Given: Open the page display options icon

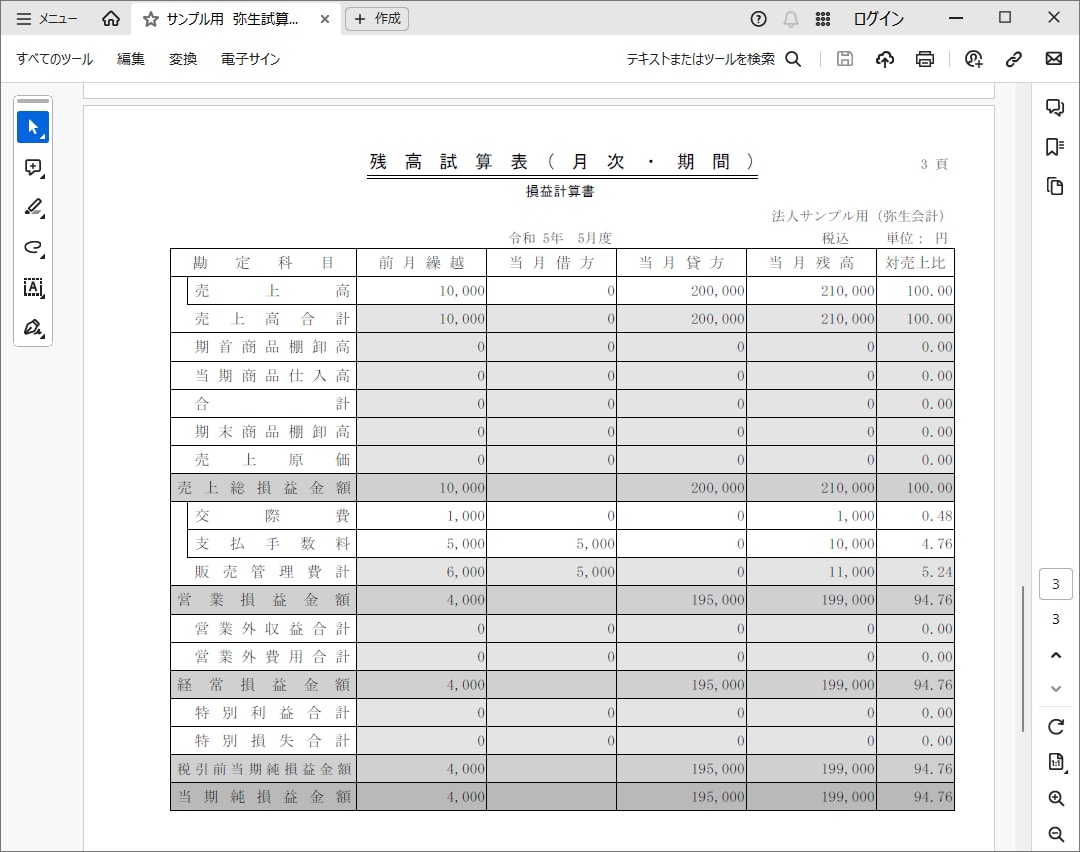Looking at the screenshot, I should tap(1056, 762).
